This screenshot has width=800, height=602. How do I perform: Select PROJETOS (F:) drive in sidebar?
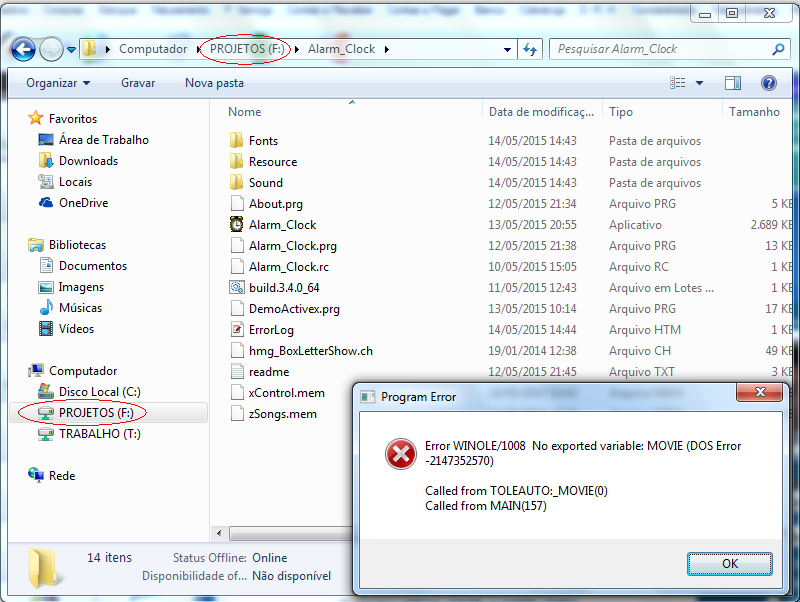point(96,413)
